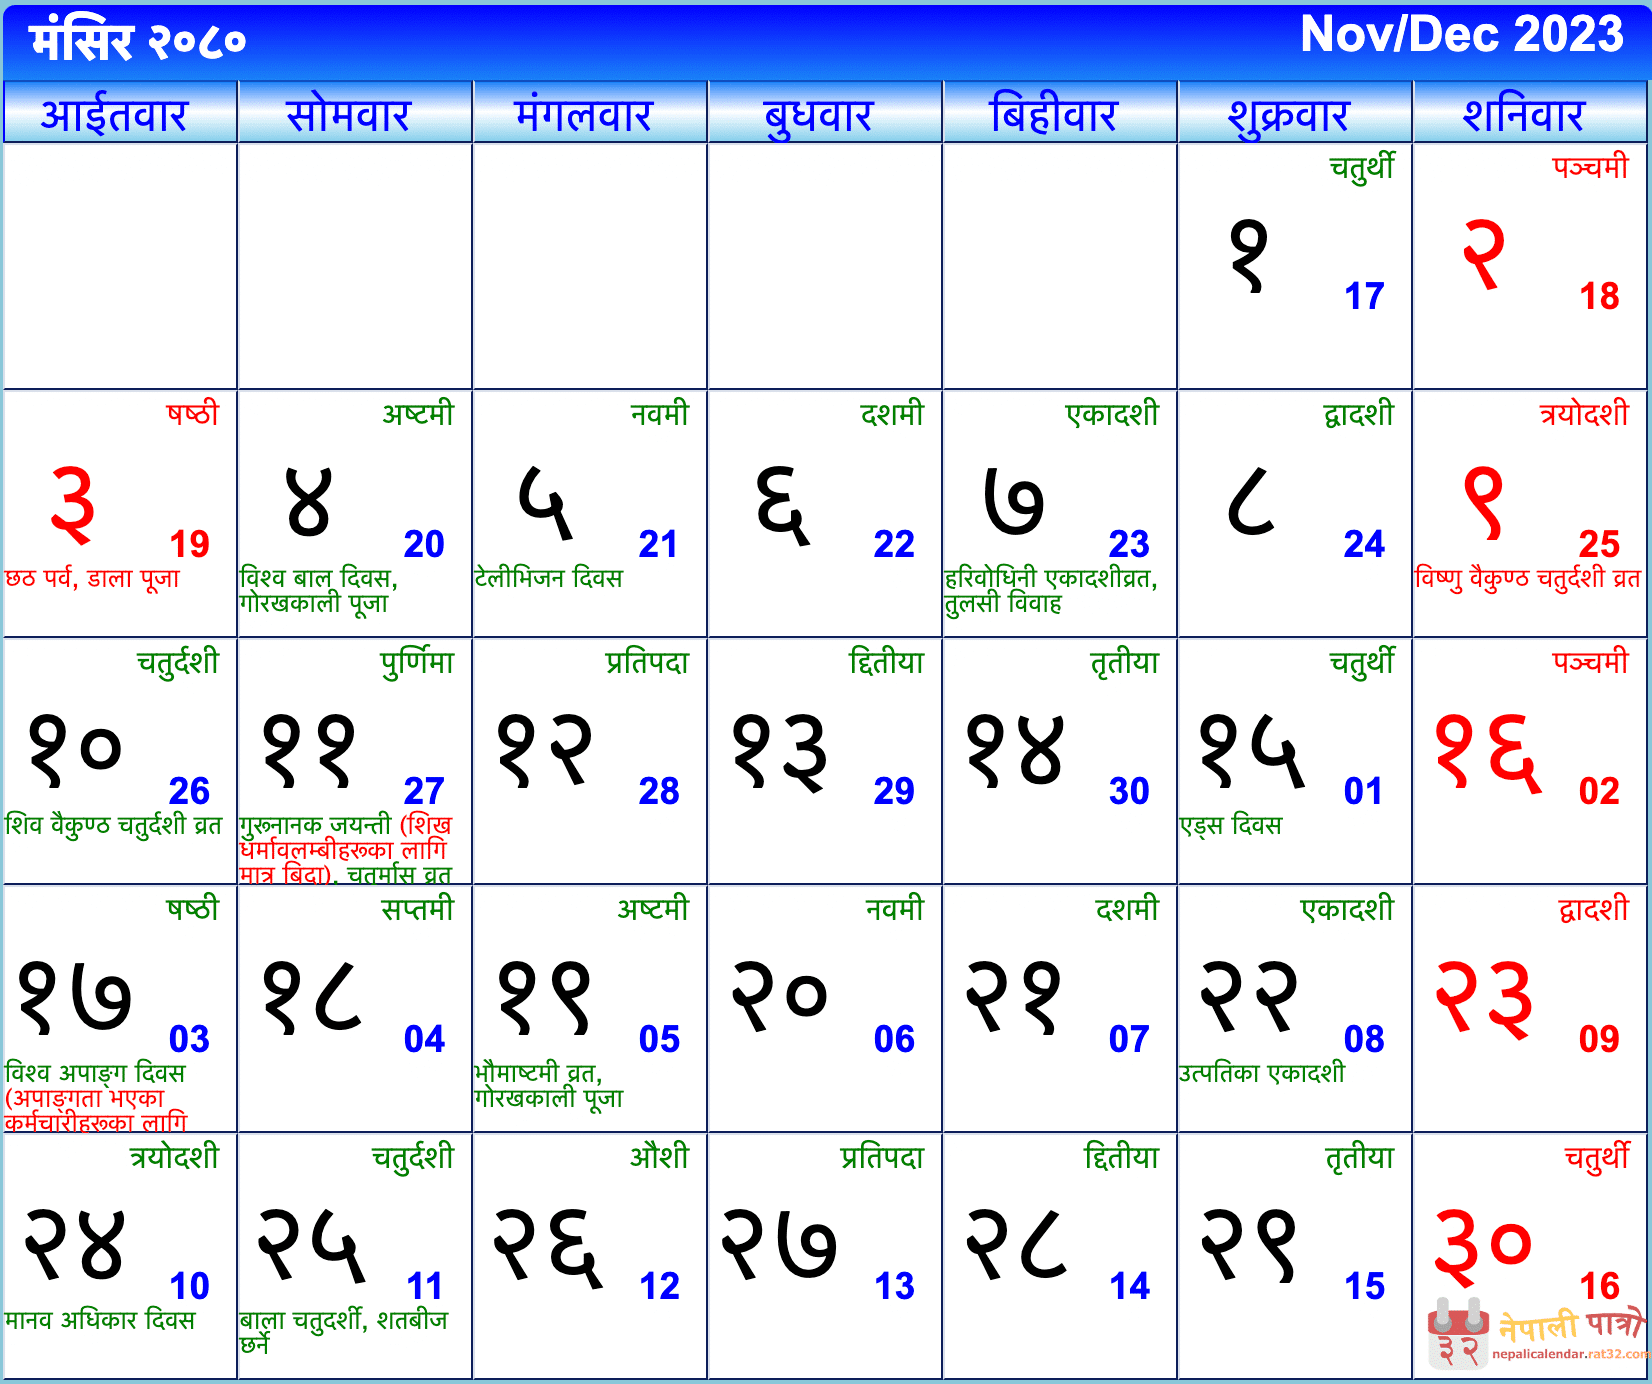This screenshot has width=1652, height=1384.
Task: Open बाला चतुर्दशी, शतबीज छर्ने event
Action: 344,1332
